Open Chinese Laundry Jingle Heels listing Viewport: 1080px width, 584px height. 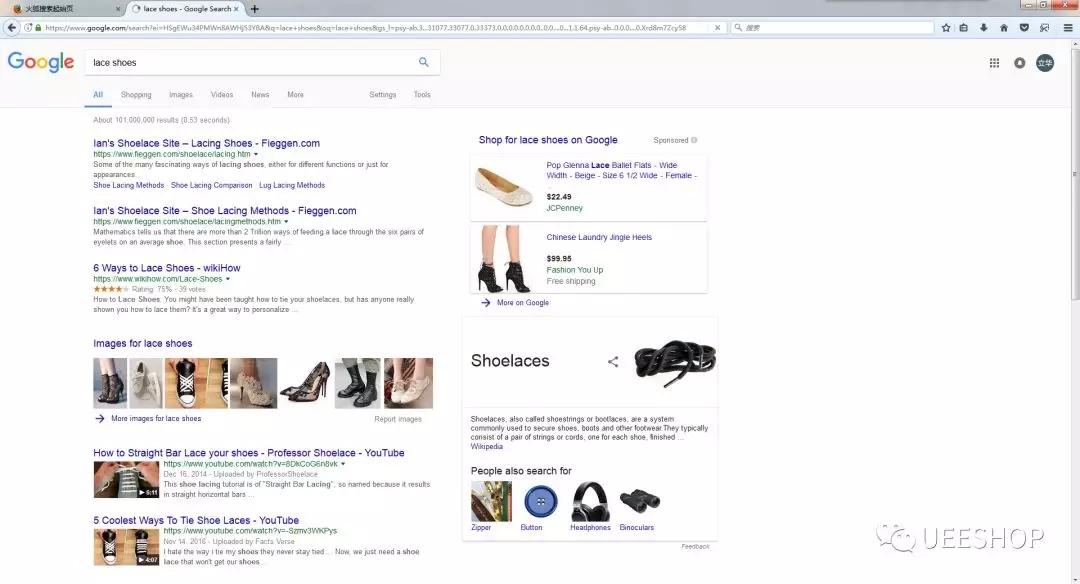pos(599,237)
